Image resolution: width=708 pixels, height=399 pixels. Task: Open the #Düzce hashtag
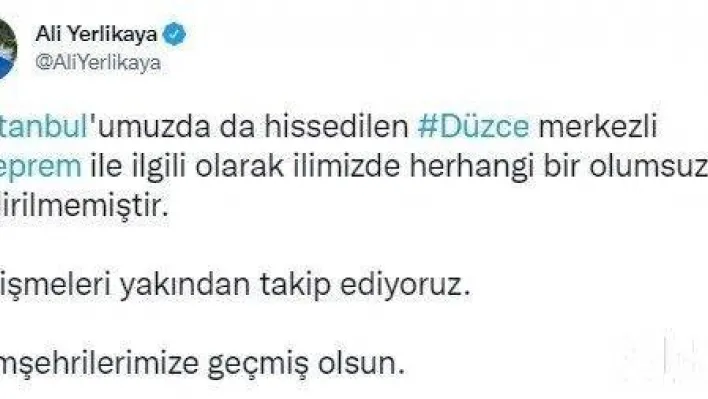473,126
